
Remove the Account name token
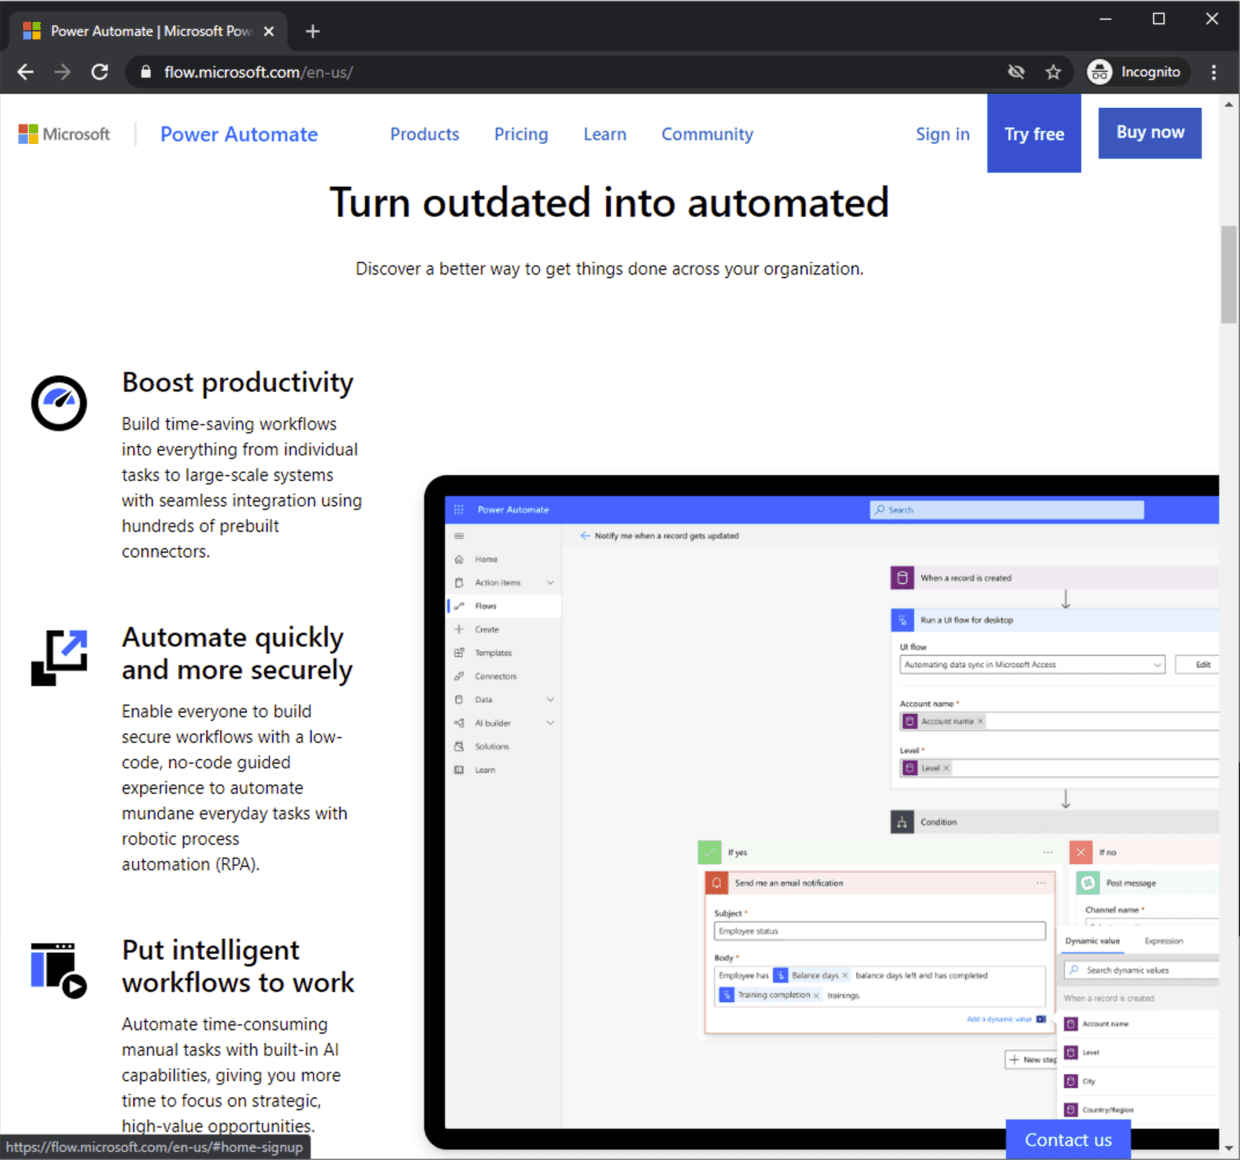point(980,721)
